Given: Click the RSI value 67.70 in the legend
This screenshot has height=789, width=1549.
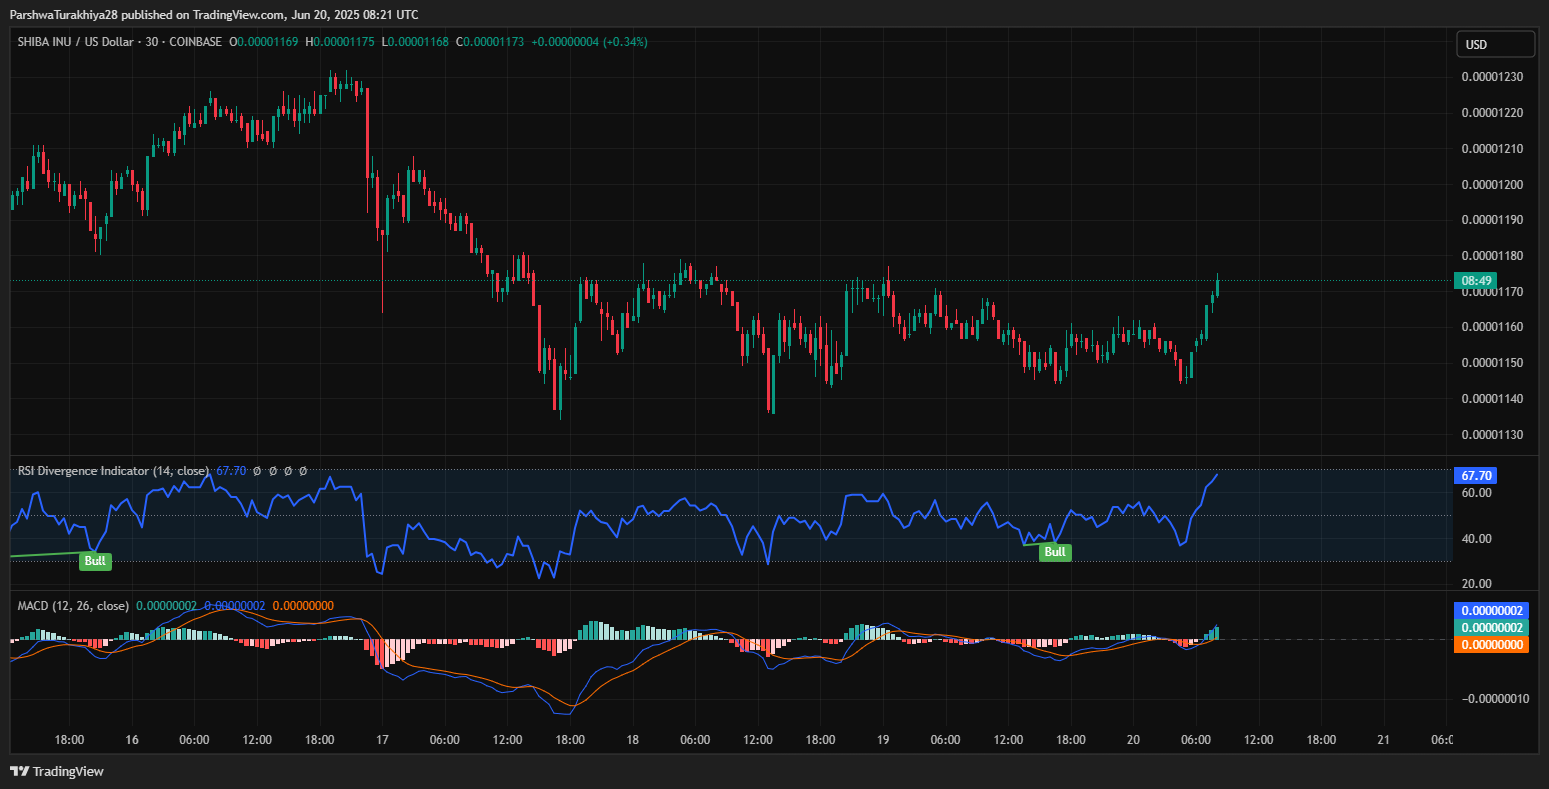Looking at the screenshot, I should [x=231, y=470].
